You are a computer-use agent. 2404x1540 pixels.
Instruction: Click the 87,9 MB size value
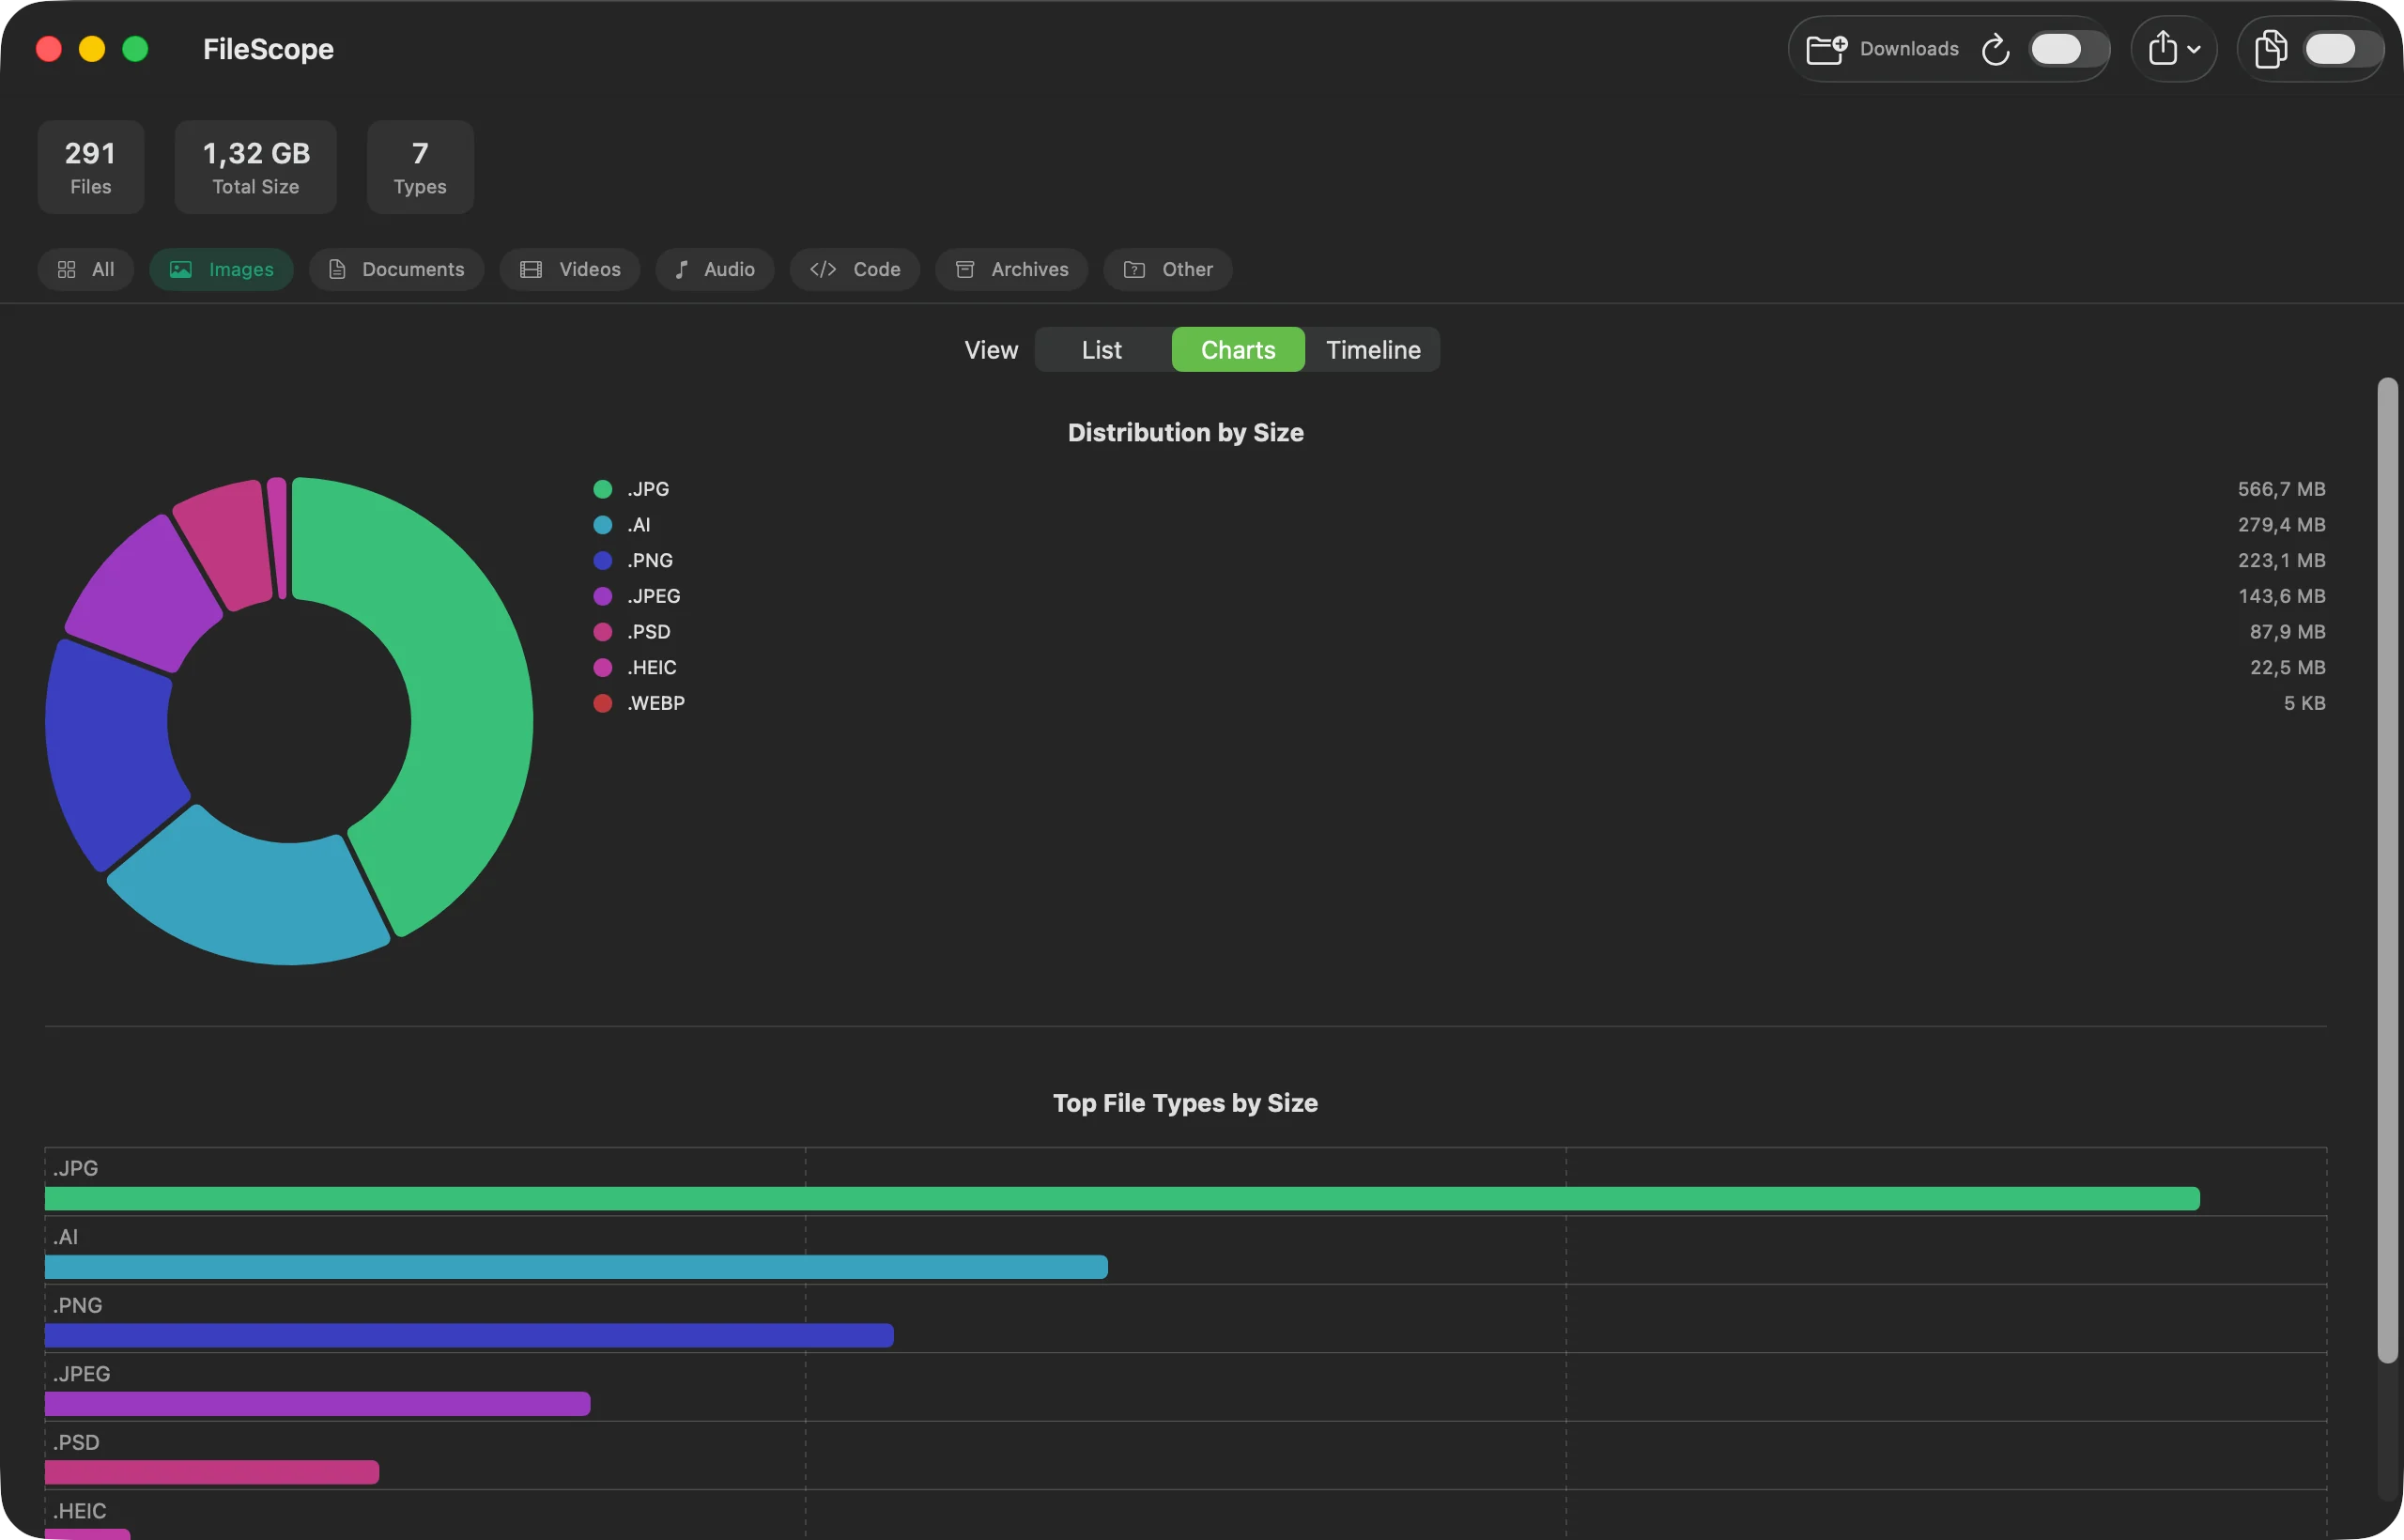click(2287, 633)
